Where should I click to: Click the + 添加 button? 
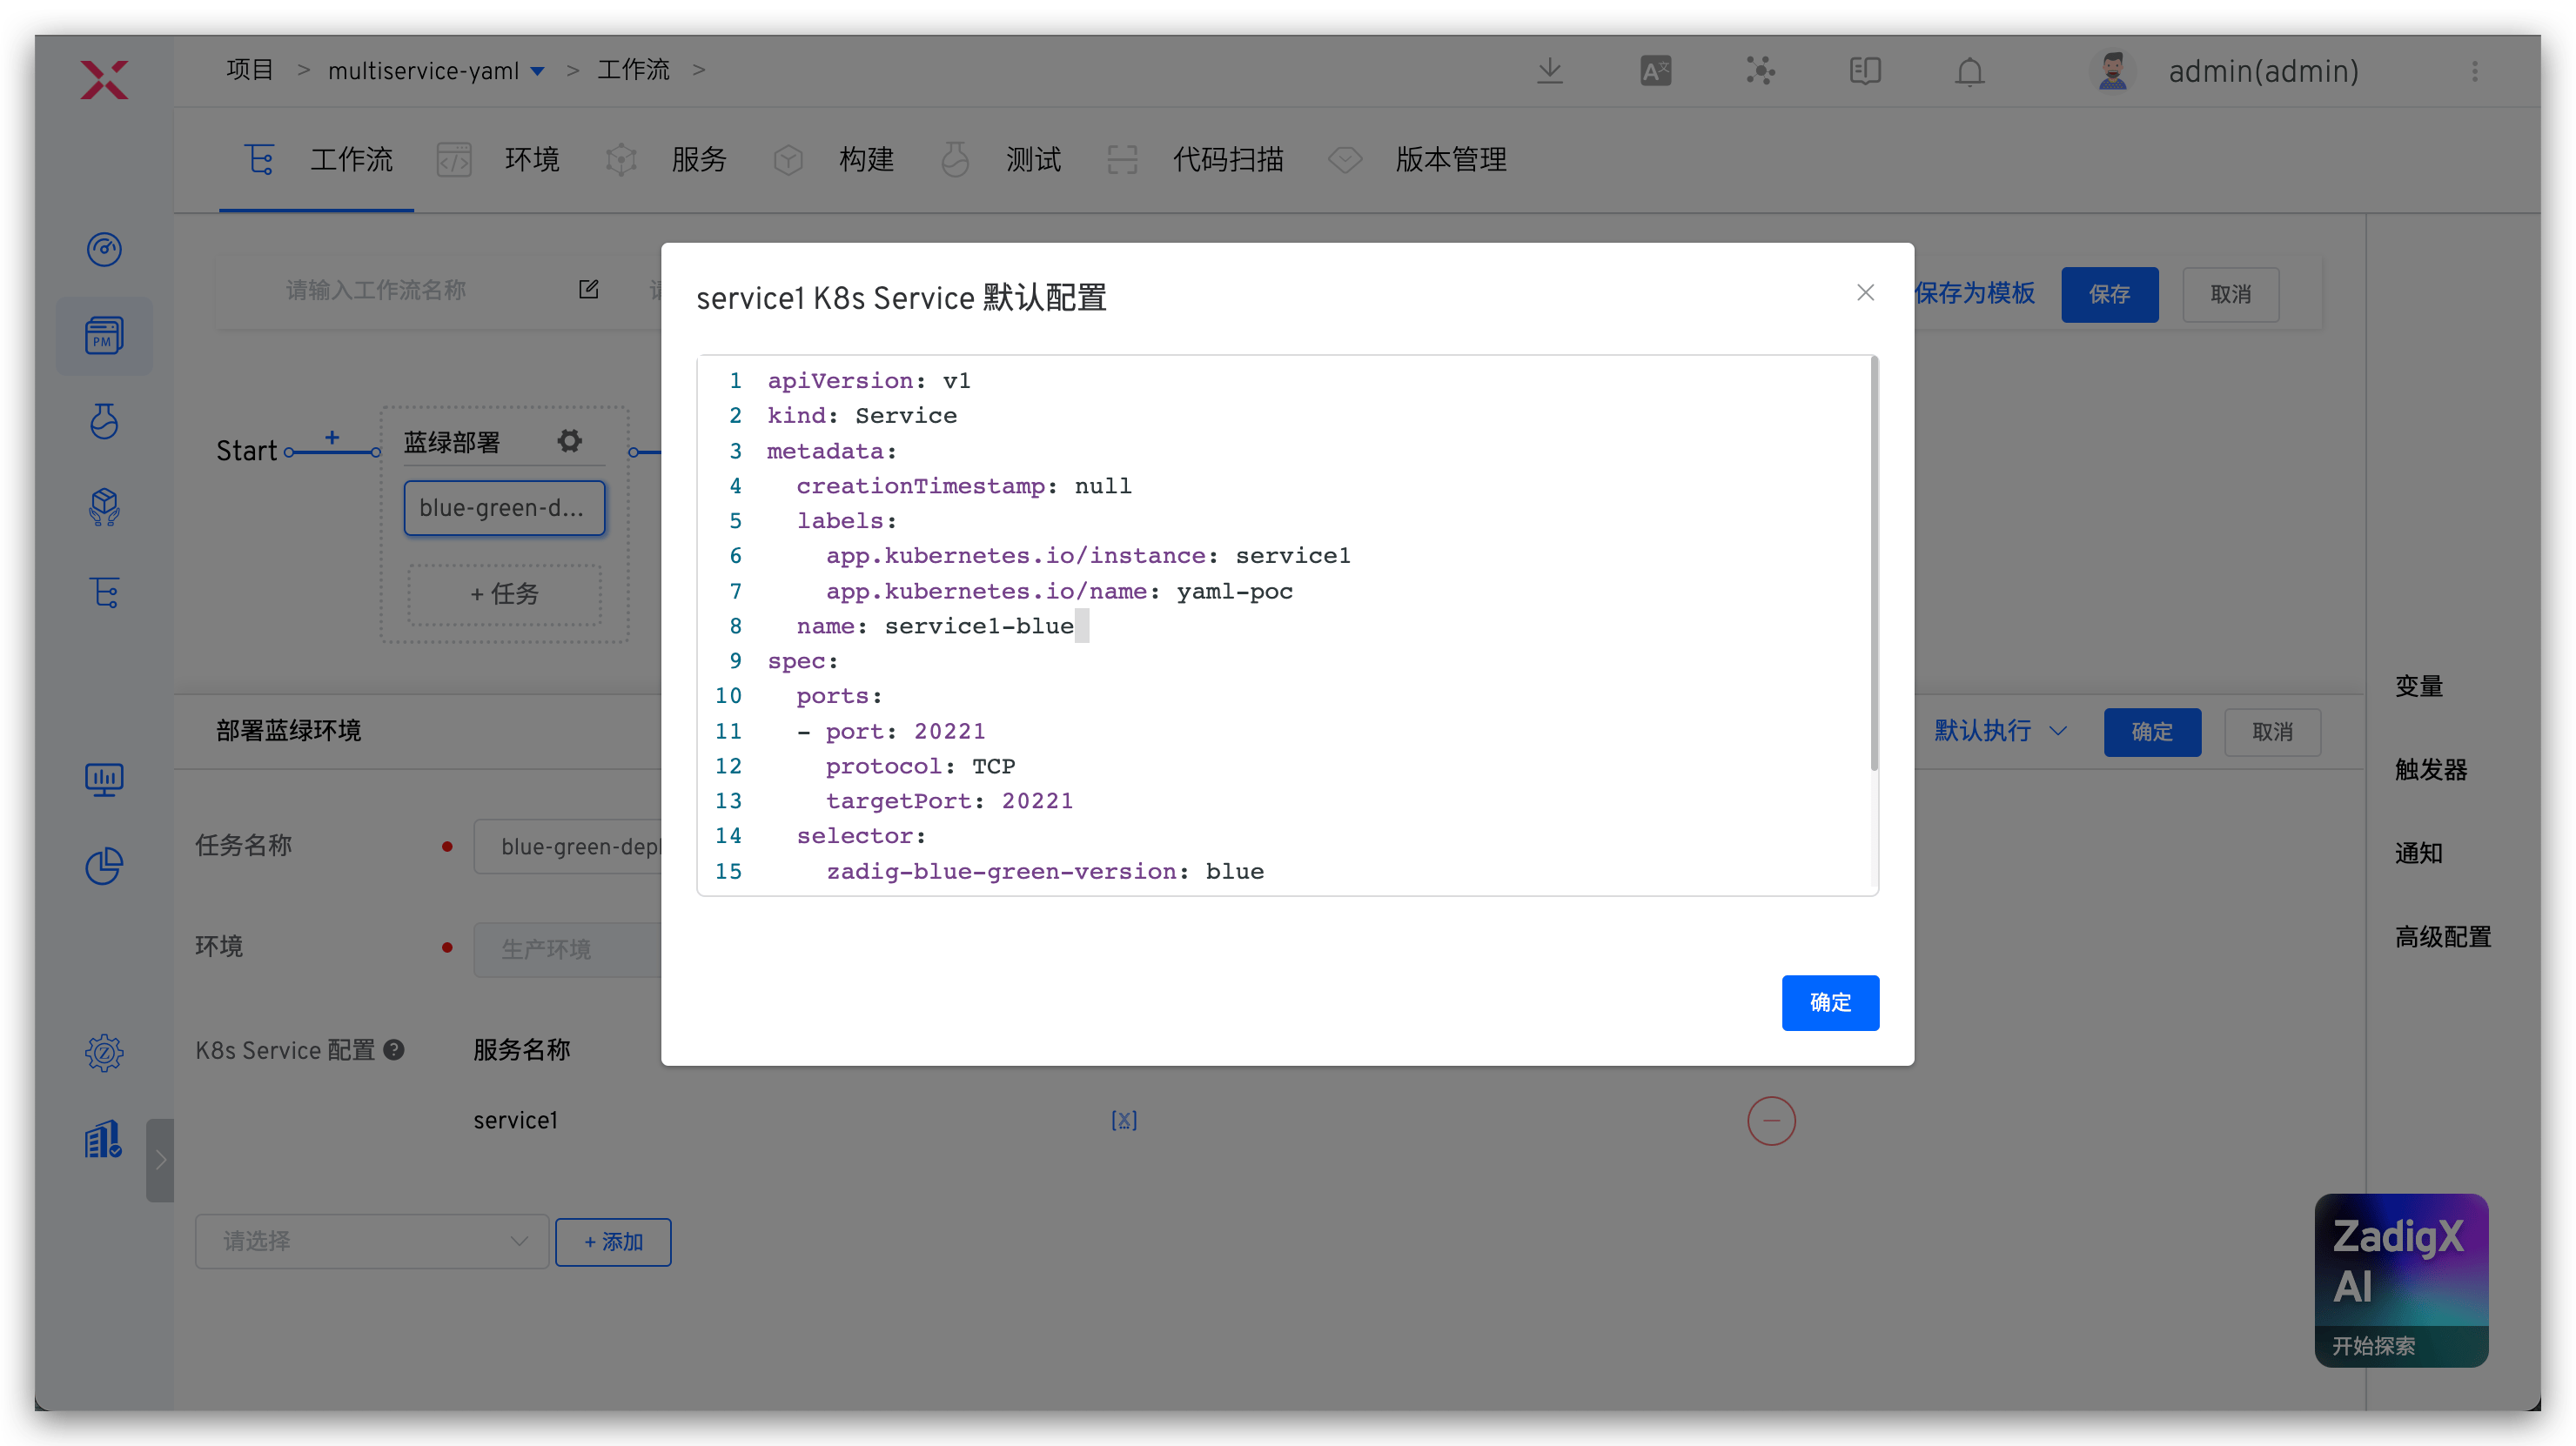coord(613,1241)
